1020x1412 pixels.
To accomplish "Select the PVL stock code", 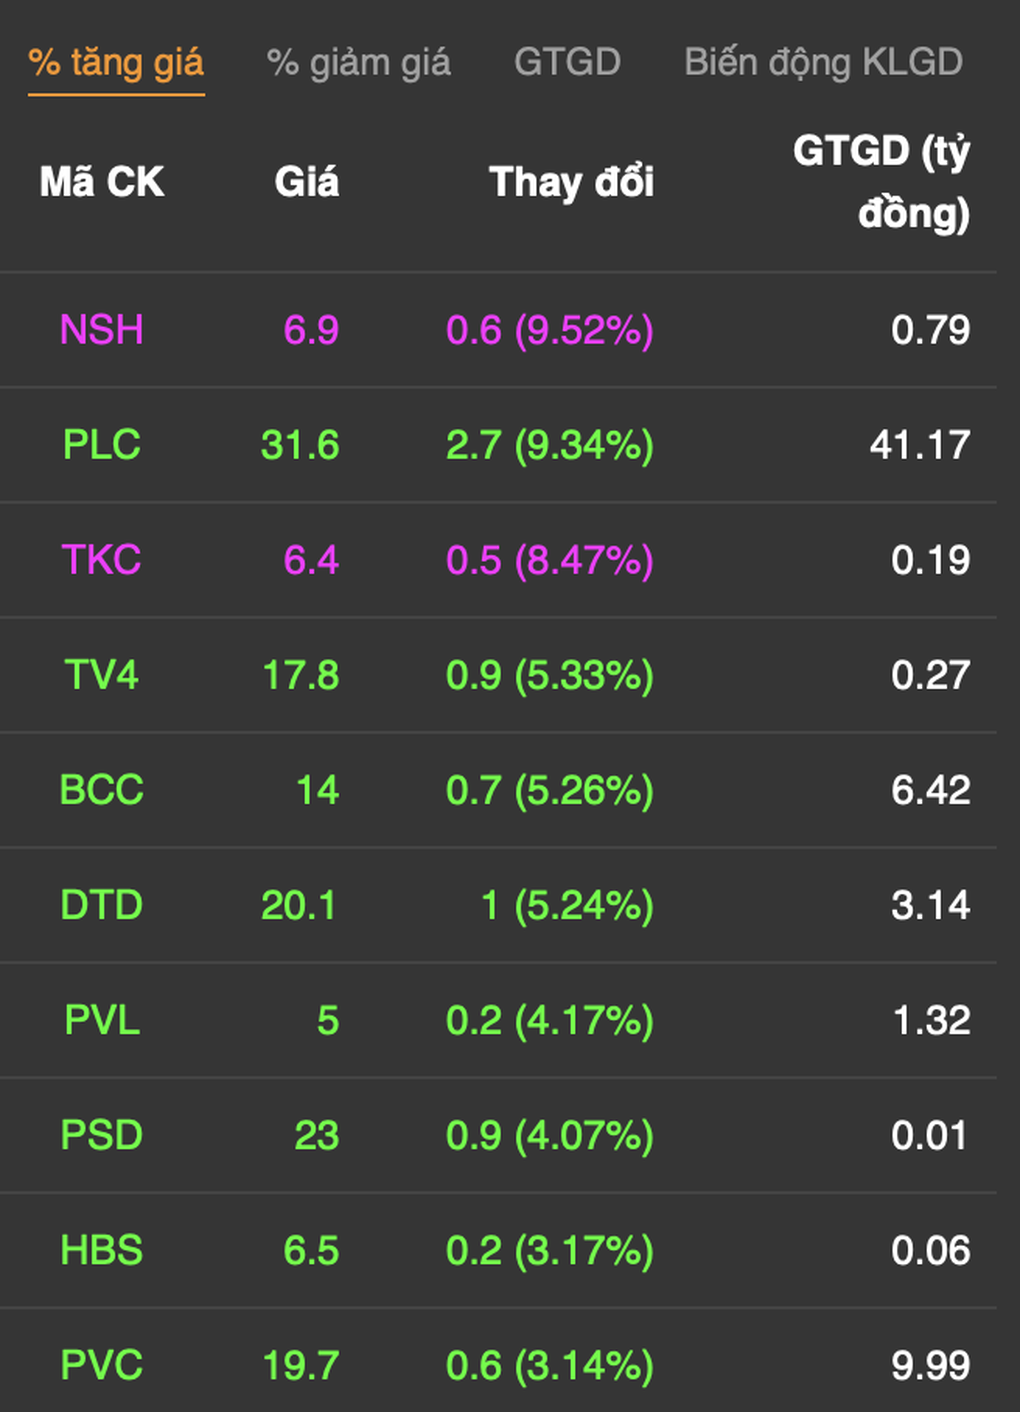I will pyautogui.click(x=102, y=1020).
